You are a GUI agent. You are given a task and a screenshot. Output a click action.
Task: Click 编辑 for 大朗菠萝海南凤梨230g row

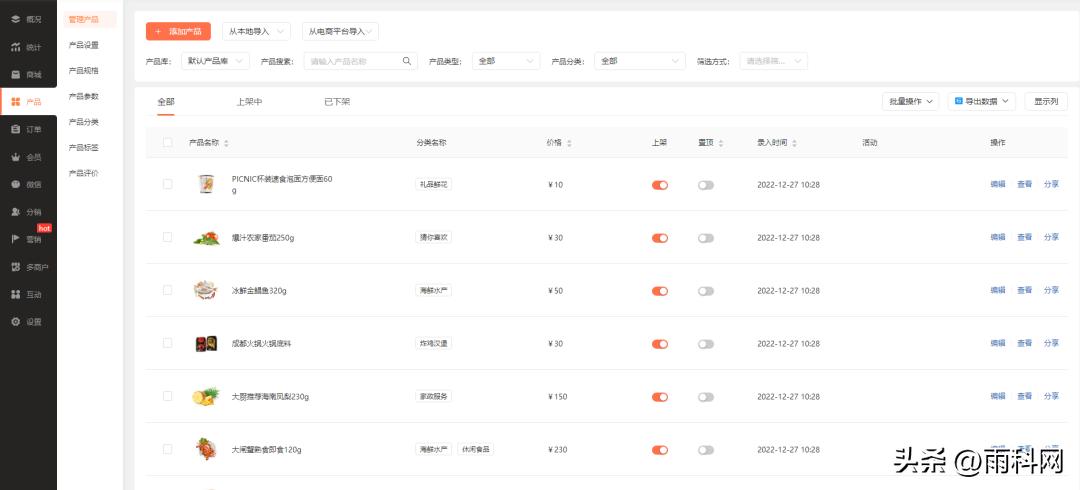(x=997, y=396)
